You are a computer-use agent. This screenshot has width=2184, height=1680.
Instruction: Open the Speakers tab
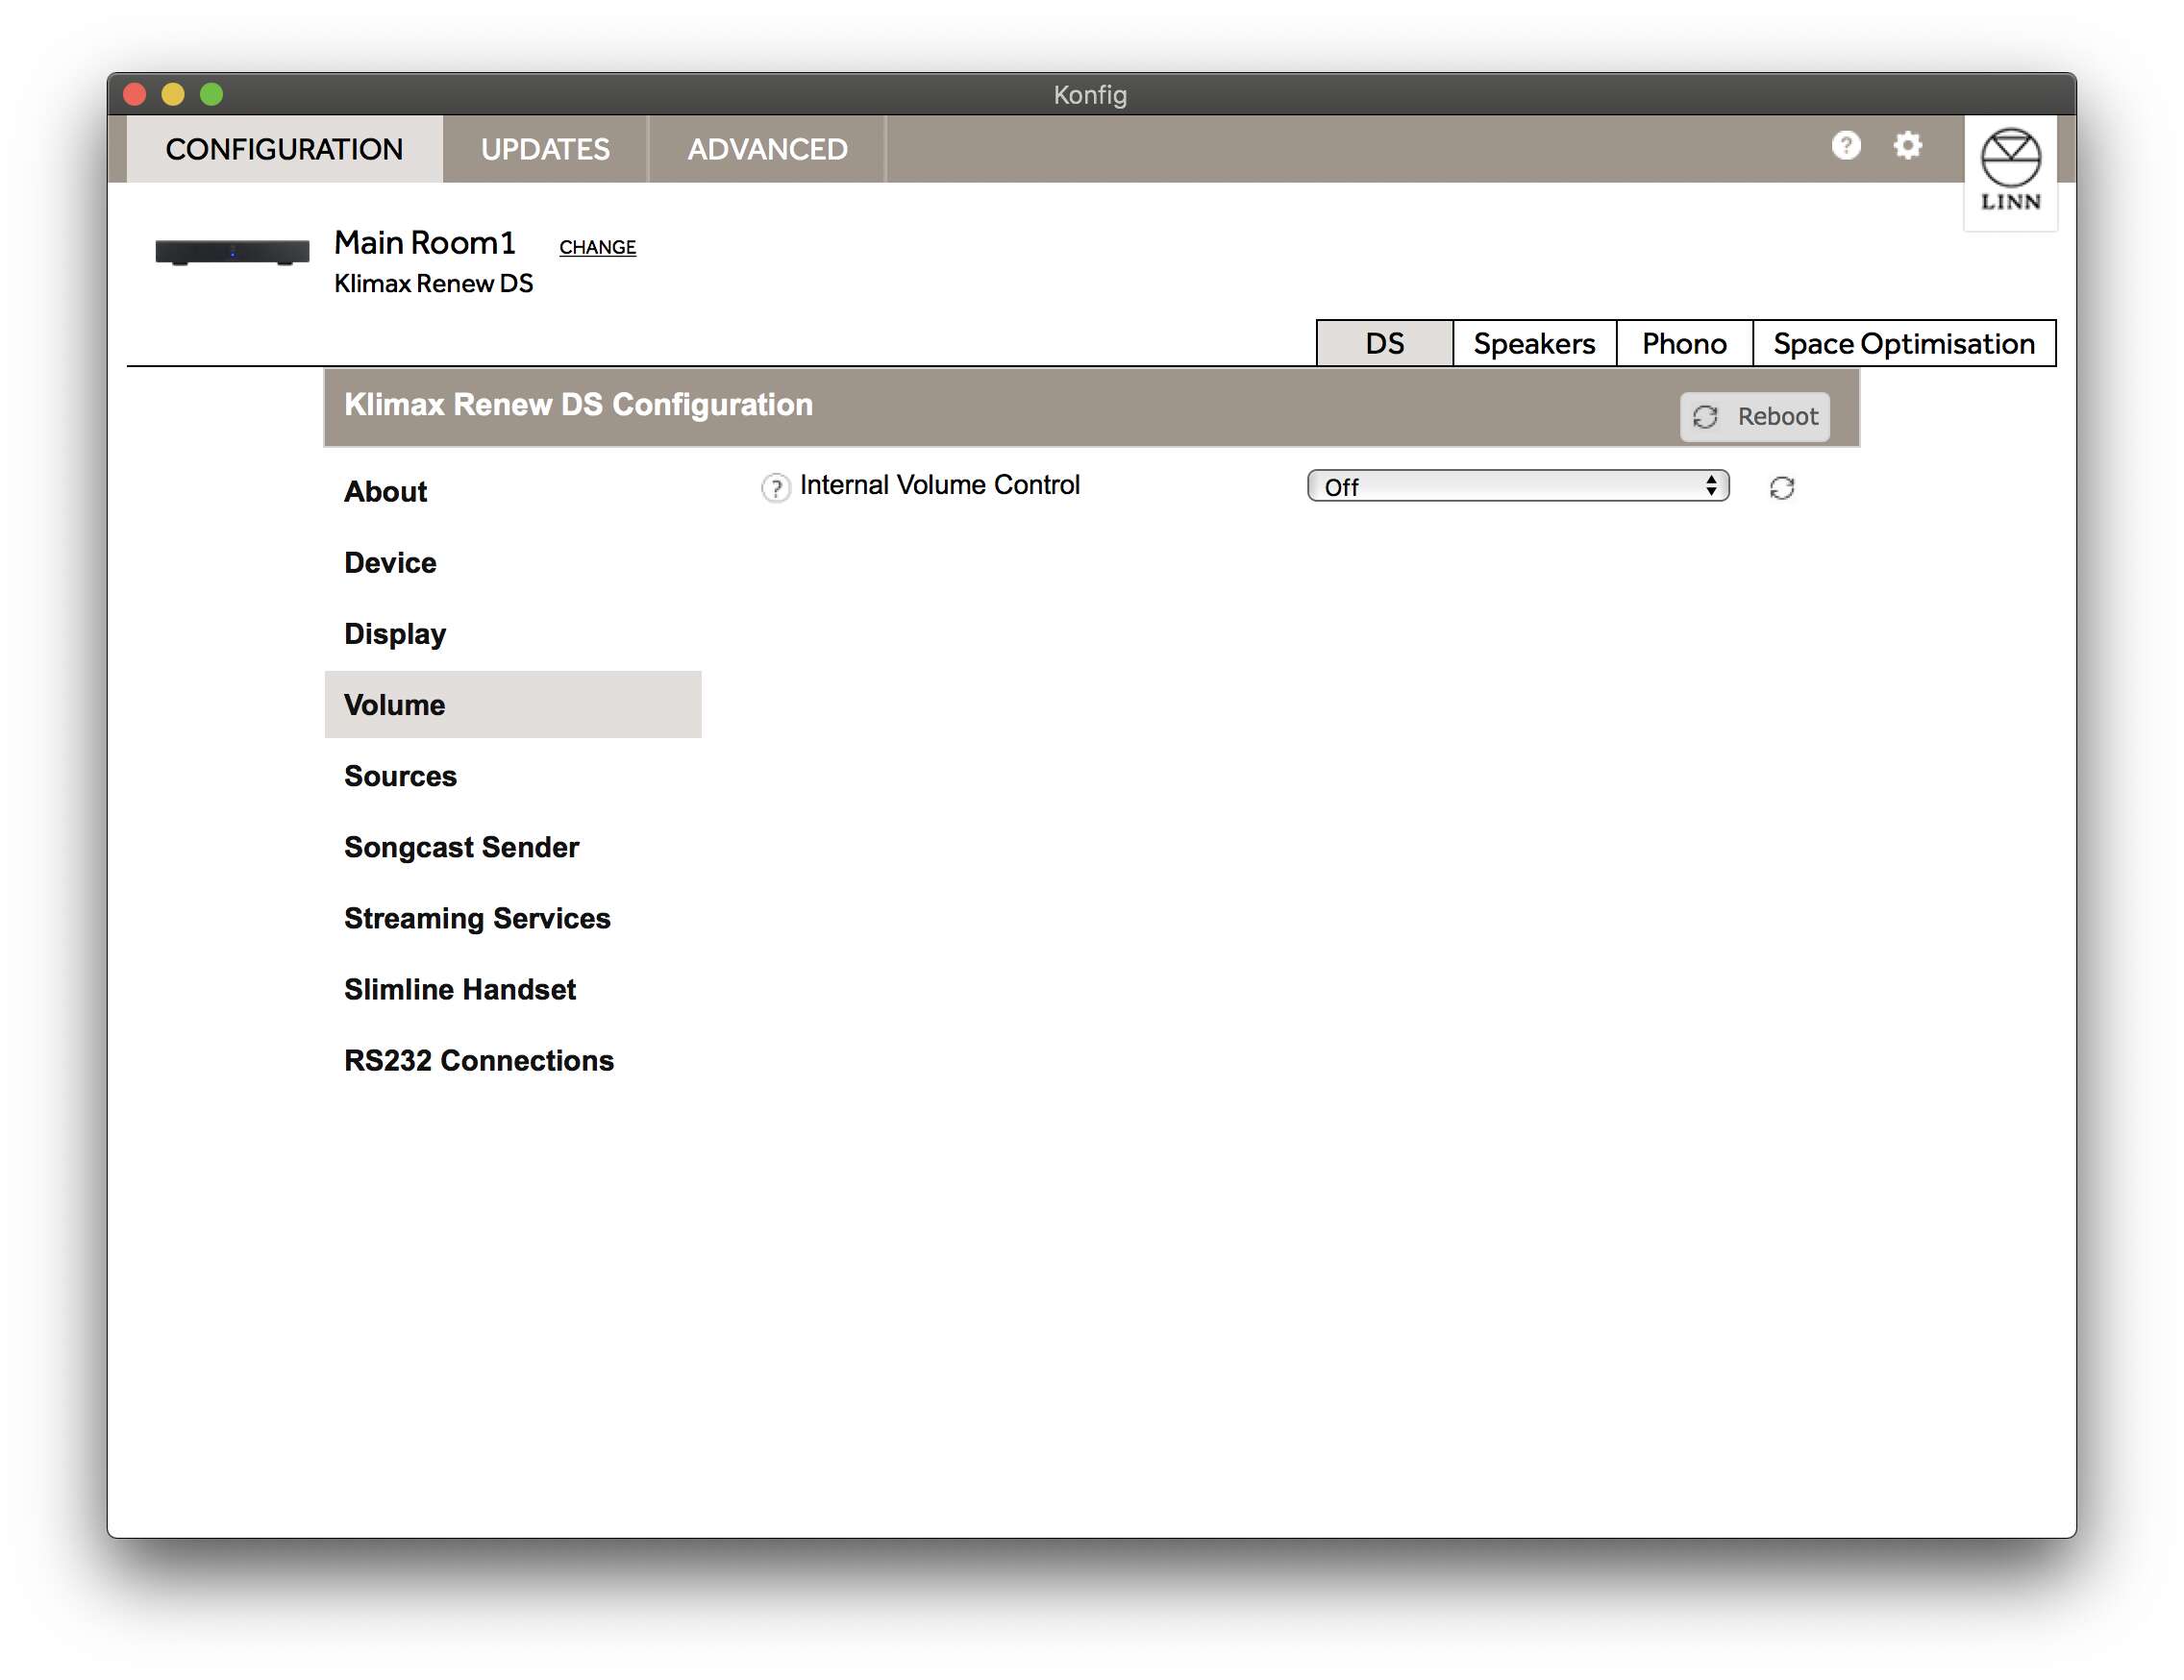(x=1533, y=344)
